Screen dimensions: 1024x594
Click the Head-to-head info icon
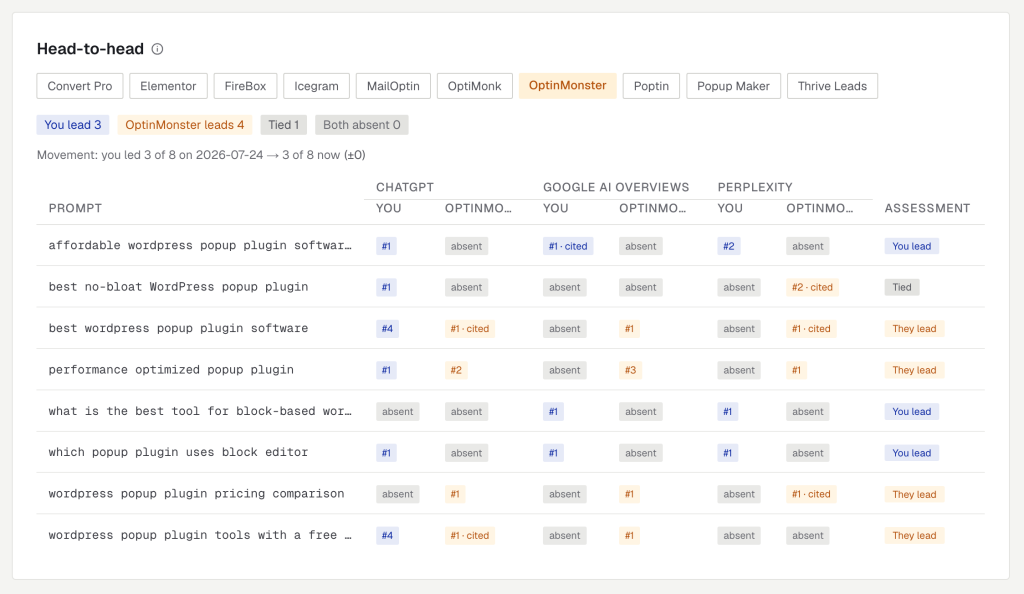coord(157,49)
